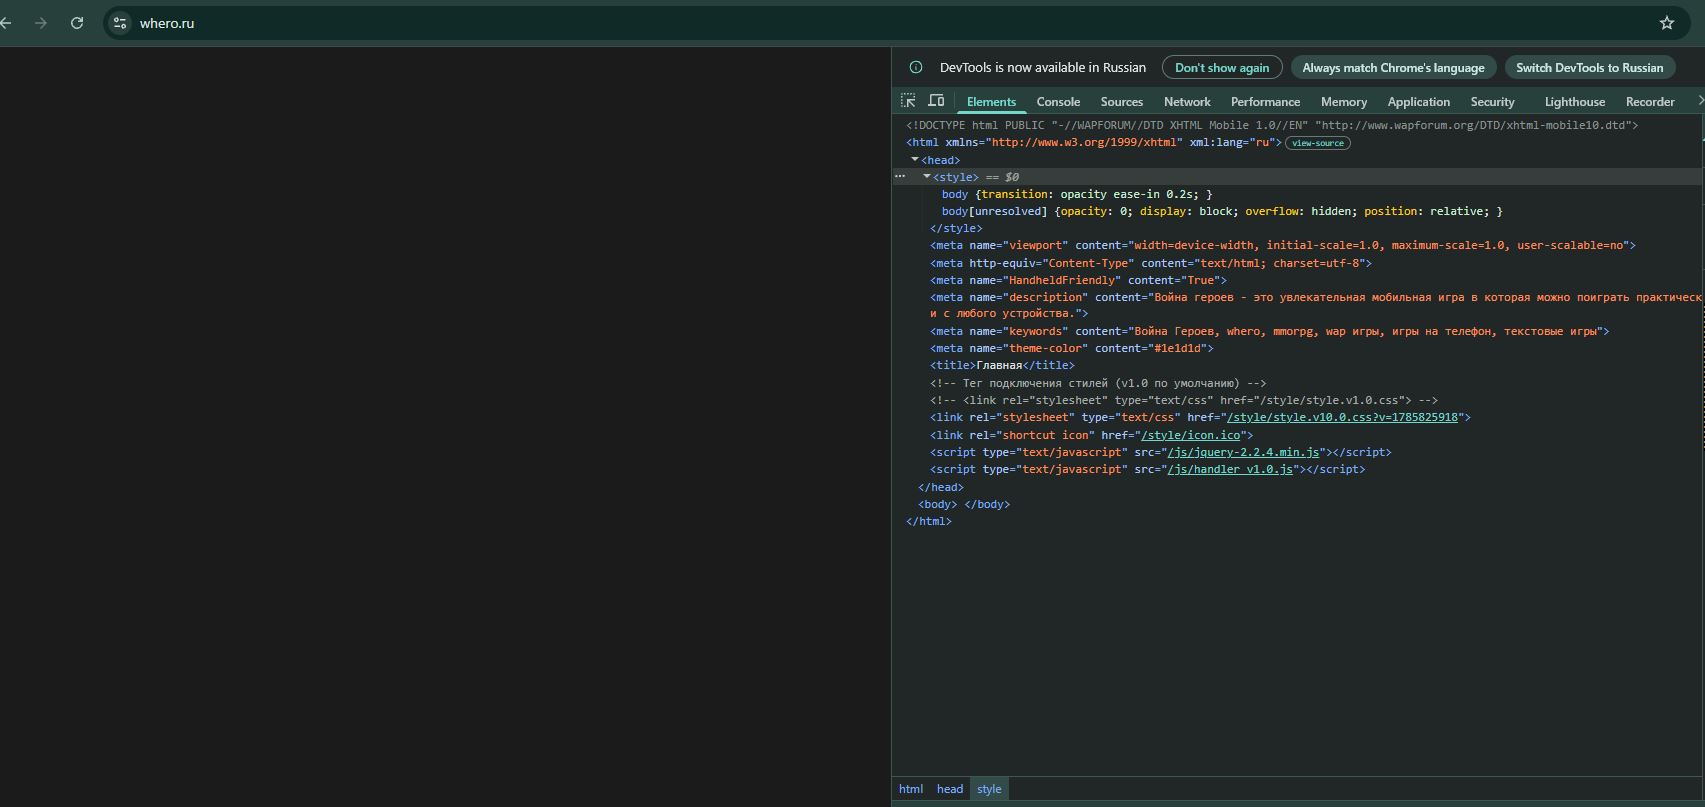Collapse the head element
1705x807 pixels.
[915, 160]
